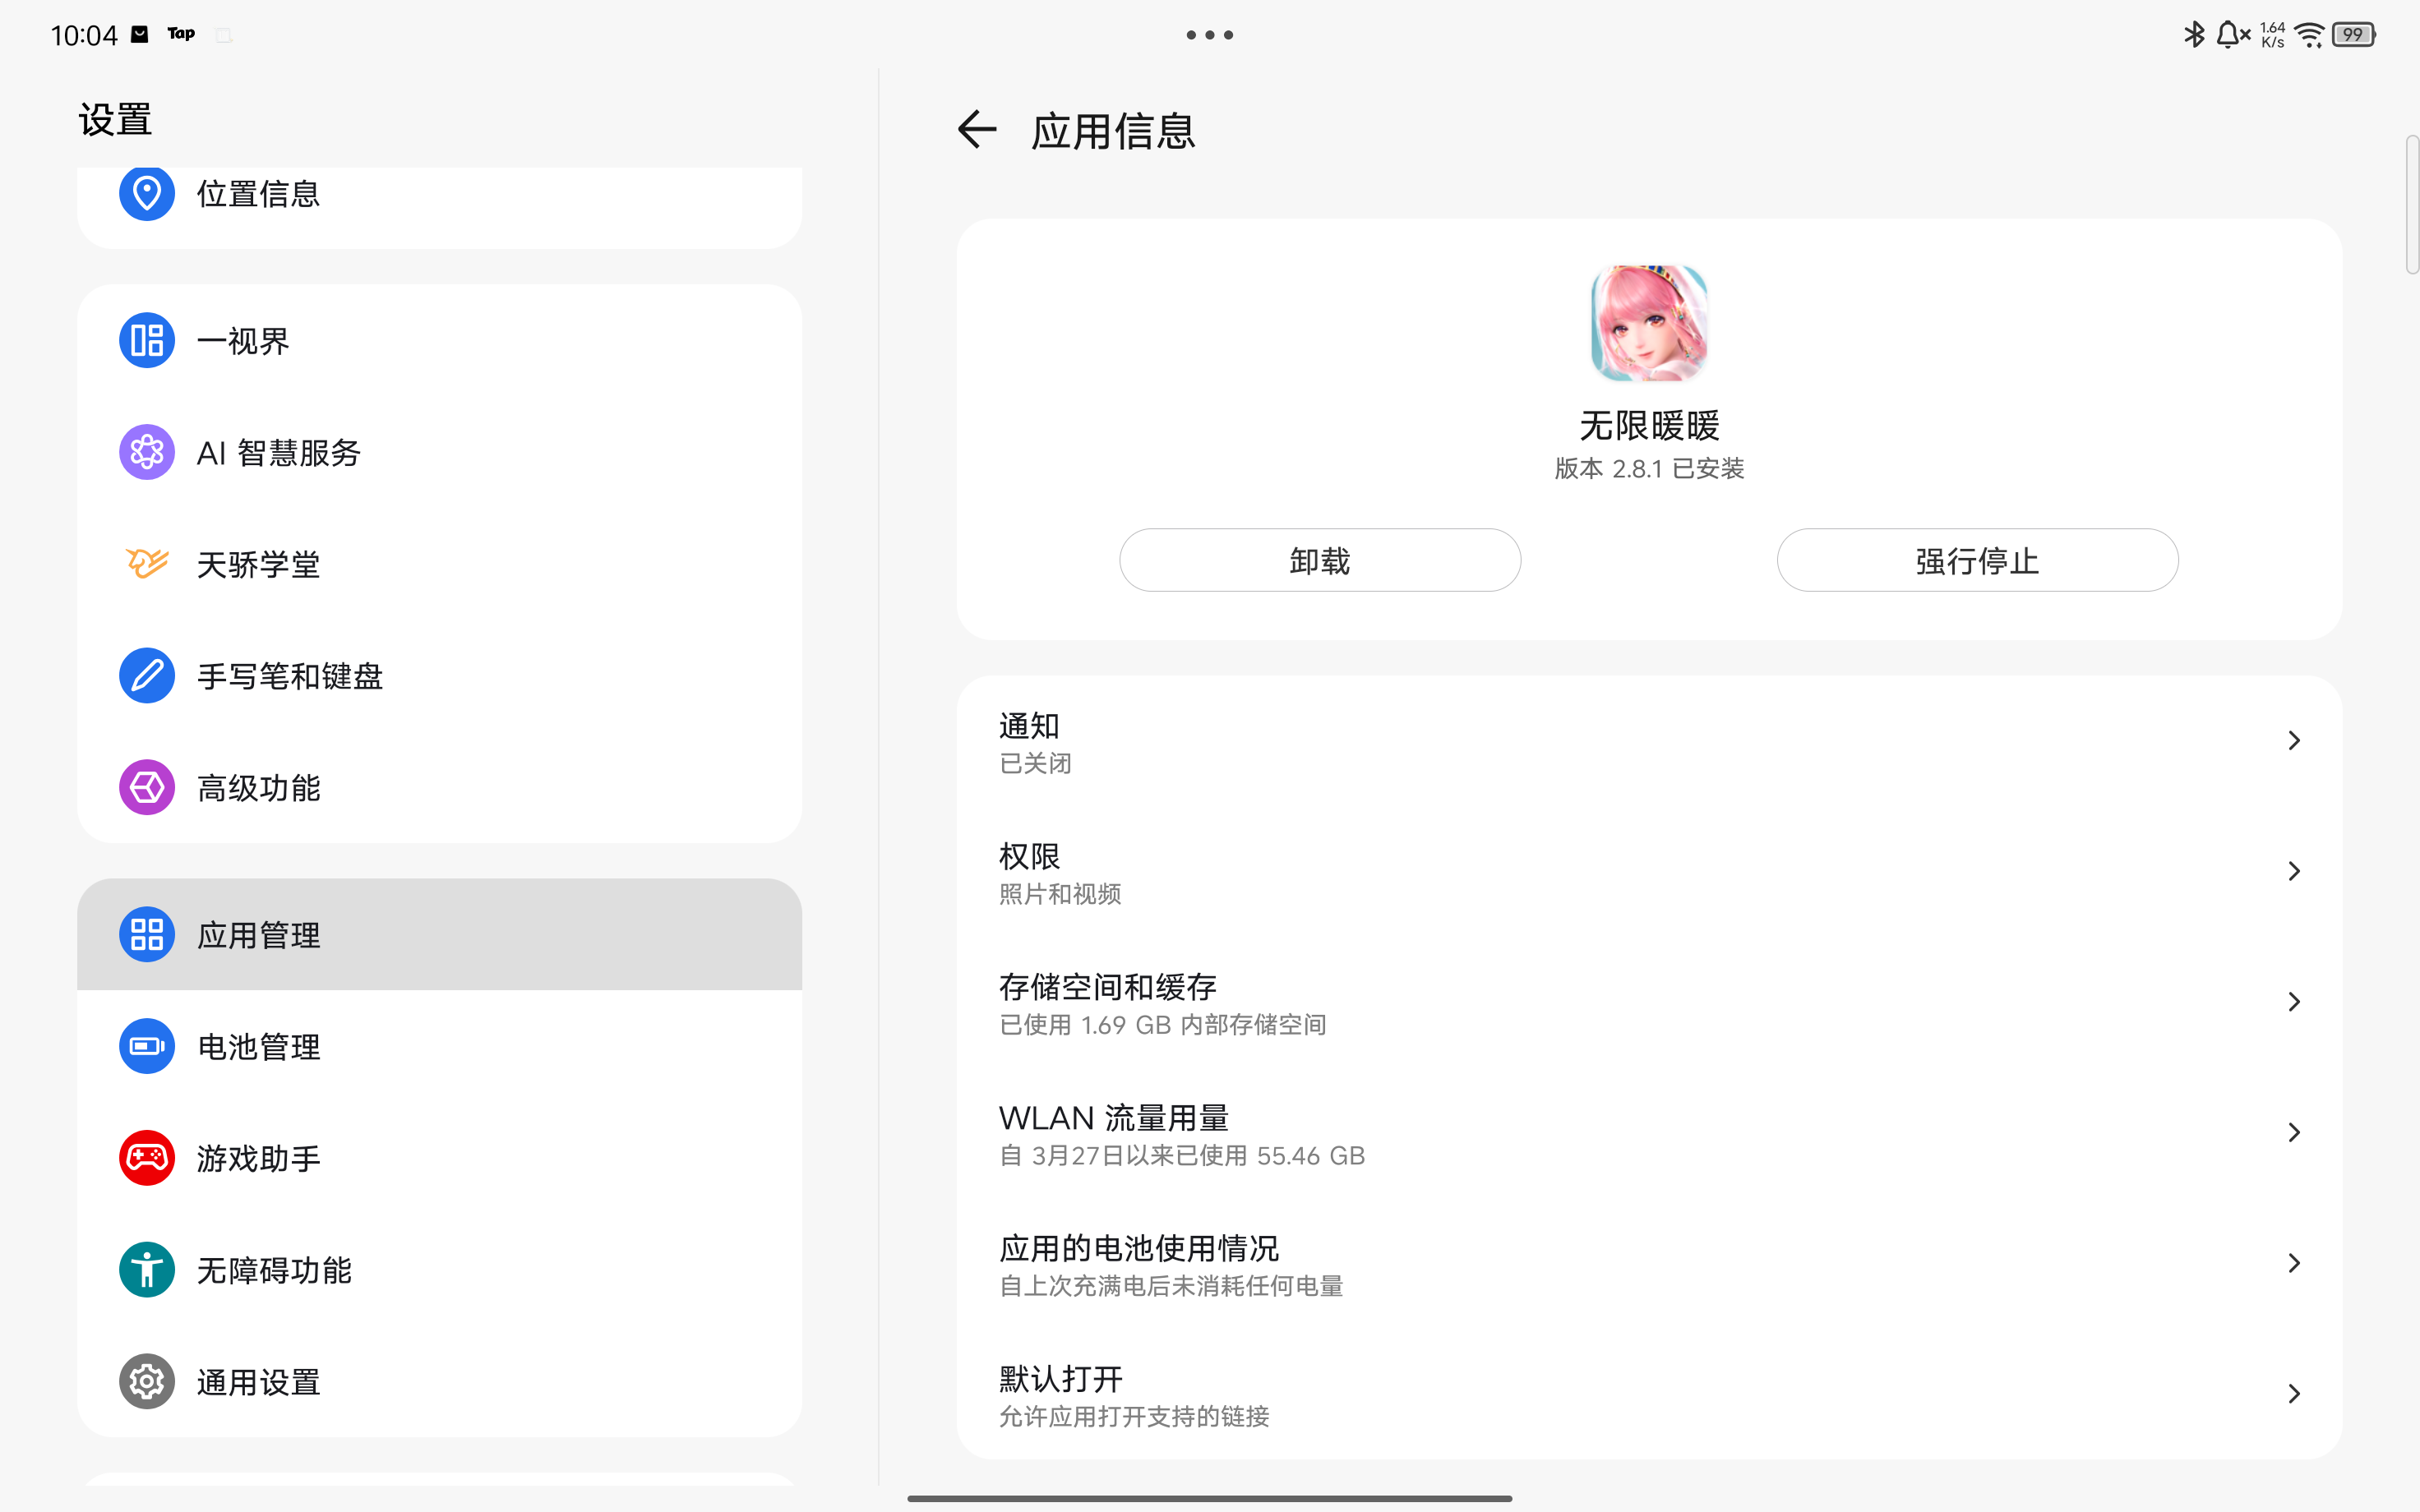Tap the 强行停止 force stop button

(x=1977, y=560)
